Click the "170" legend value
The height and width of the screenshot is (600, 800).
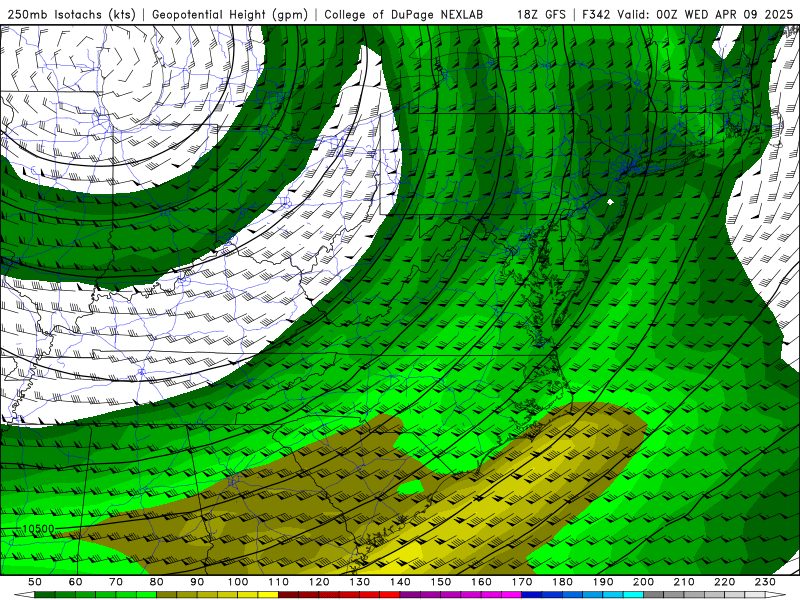522,582
